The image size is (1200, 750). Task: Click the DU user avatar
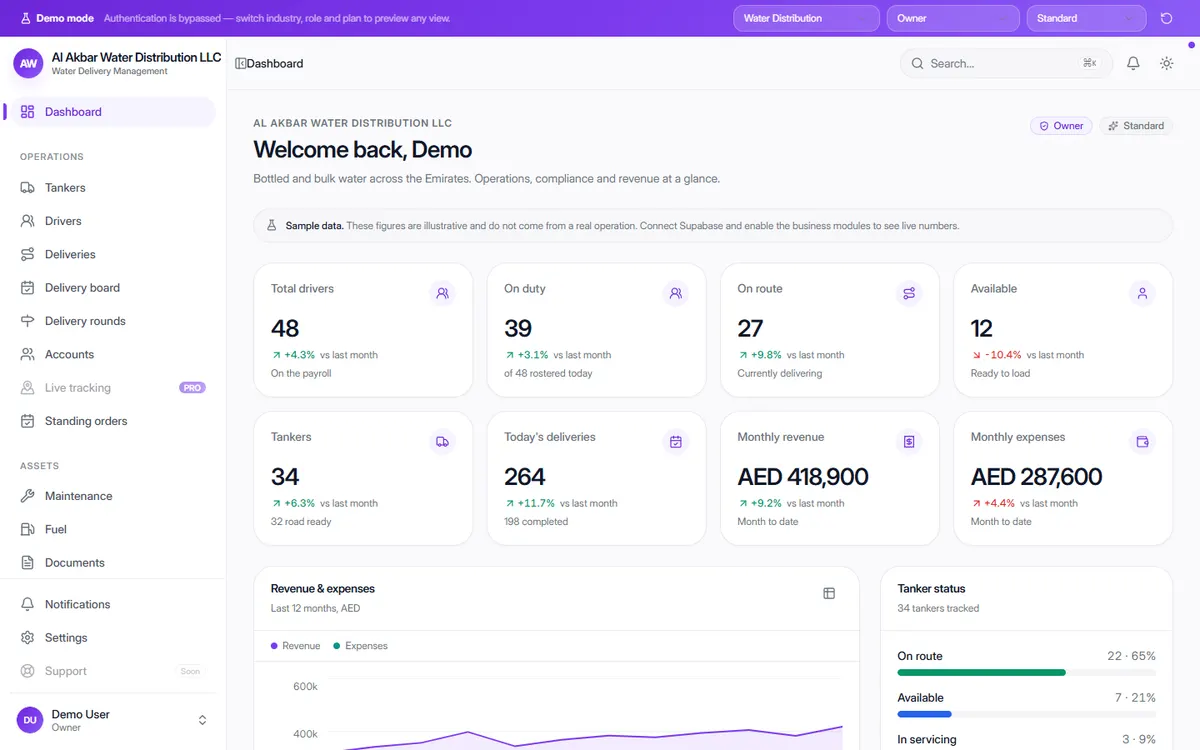[x=30, y=720]
